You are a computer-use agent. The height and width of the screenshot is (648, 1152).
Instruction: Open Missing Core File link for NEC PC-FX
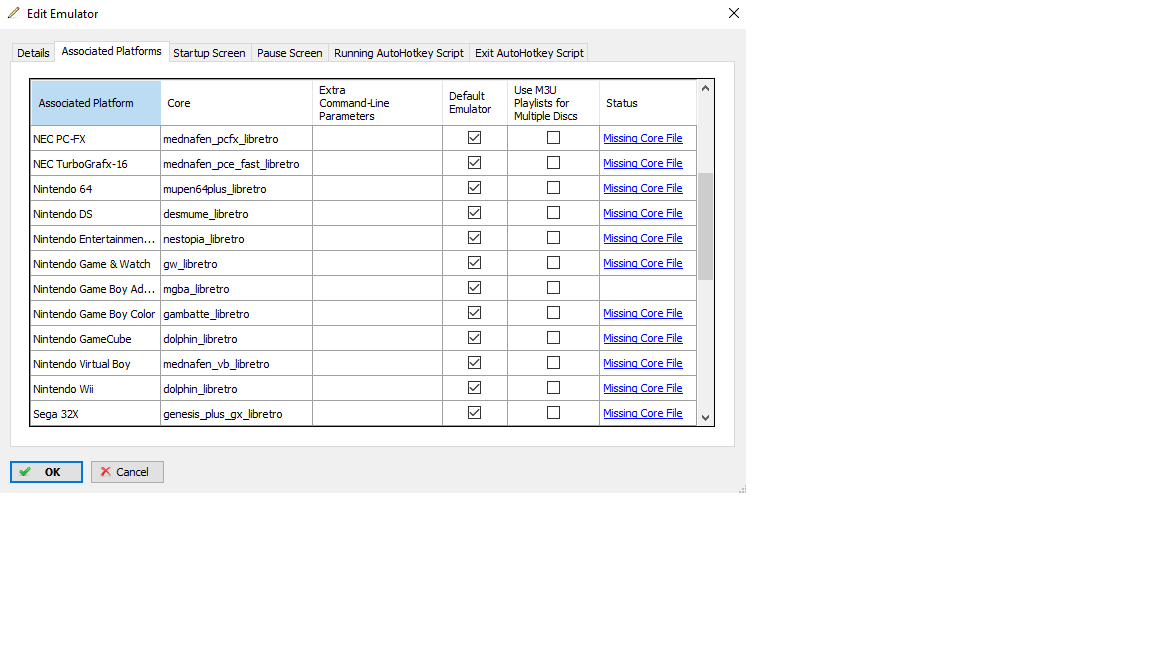[x=643, y=138]
